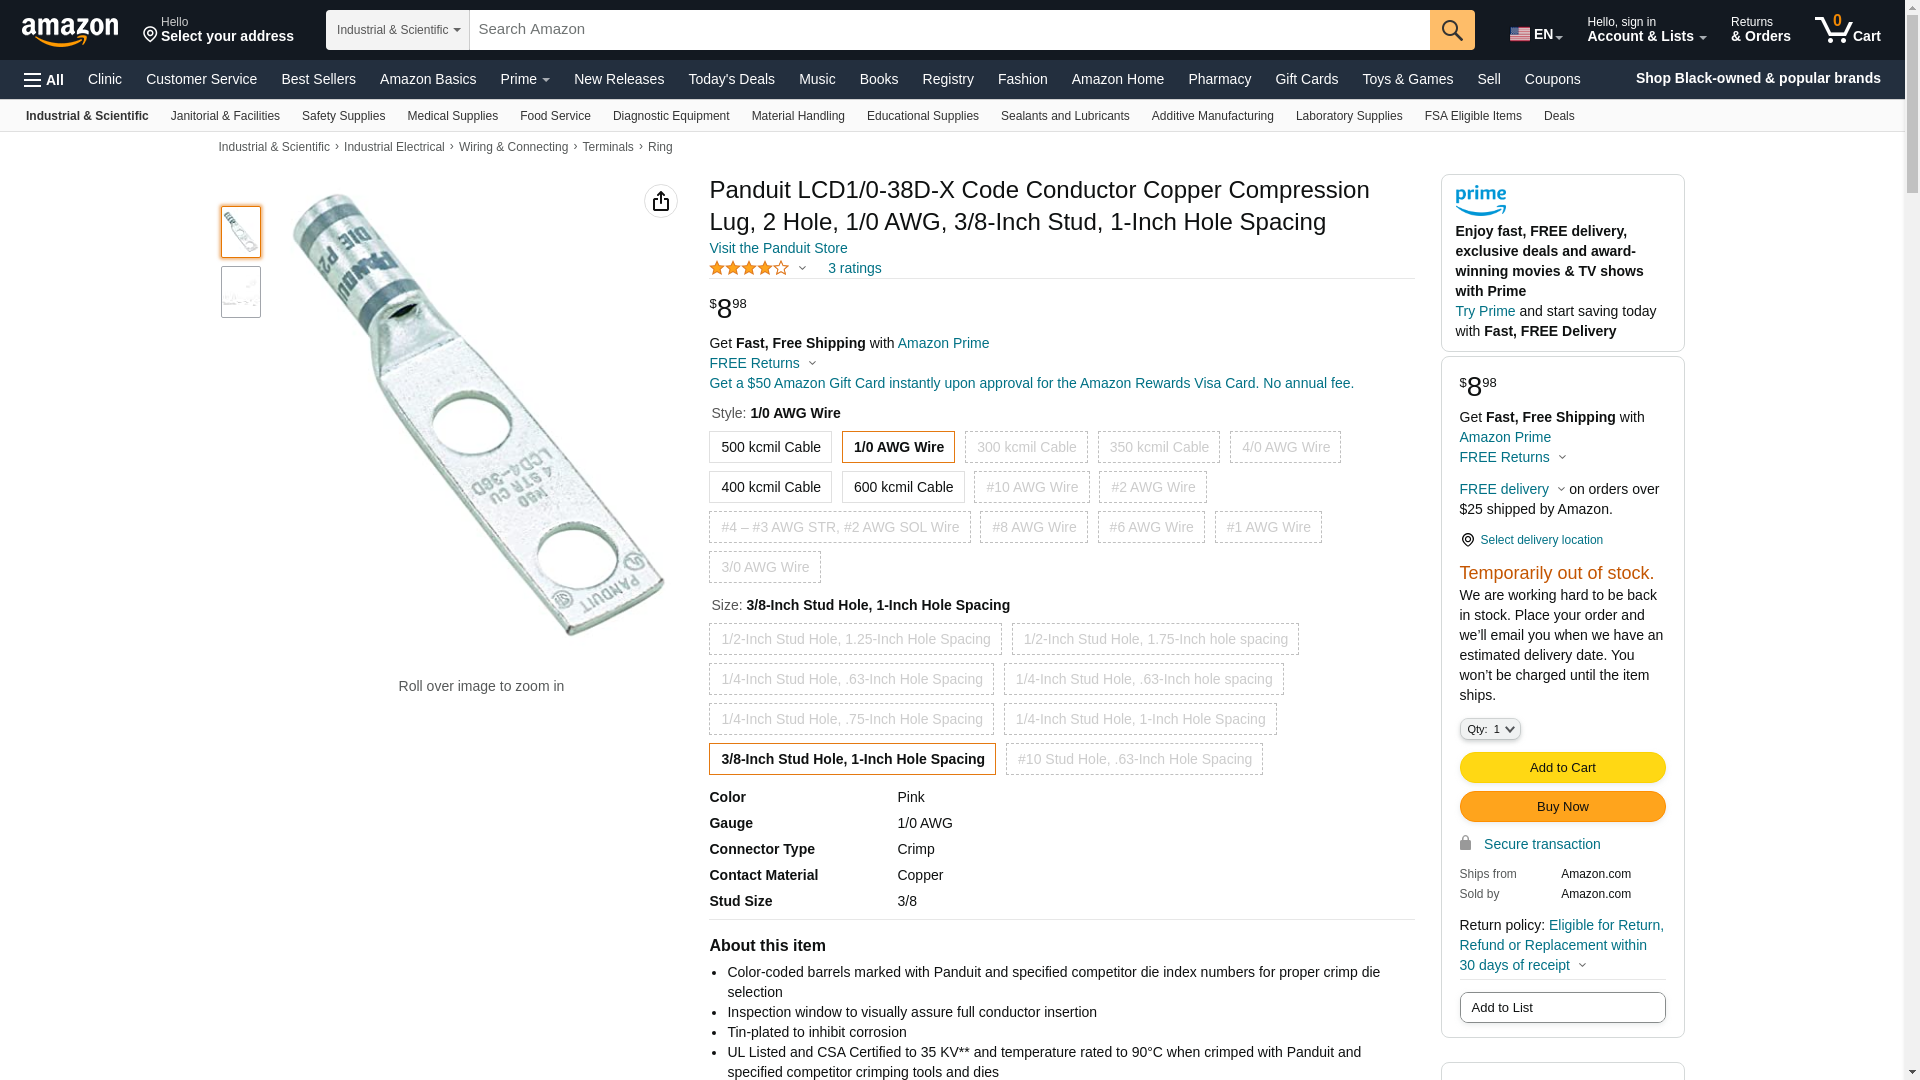Visit the Panduit Store link
This screenshot has height=1080, width=1920.
778,248
